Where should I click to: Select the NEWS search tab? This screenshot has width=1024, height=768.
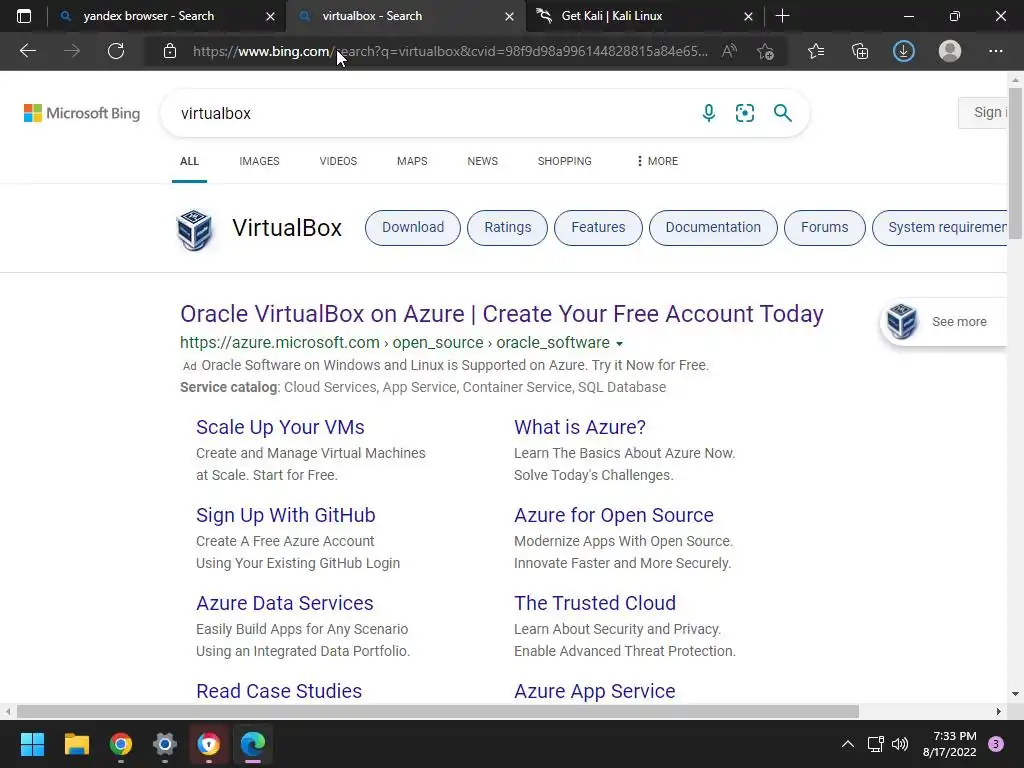tap(483, 161)
